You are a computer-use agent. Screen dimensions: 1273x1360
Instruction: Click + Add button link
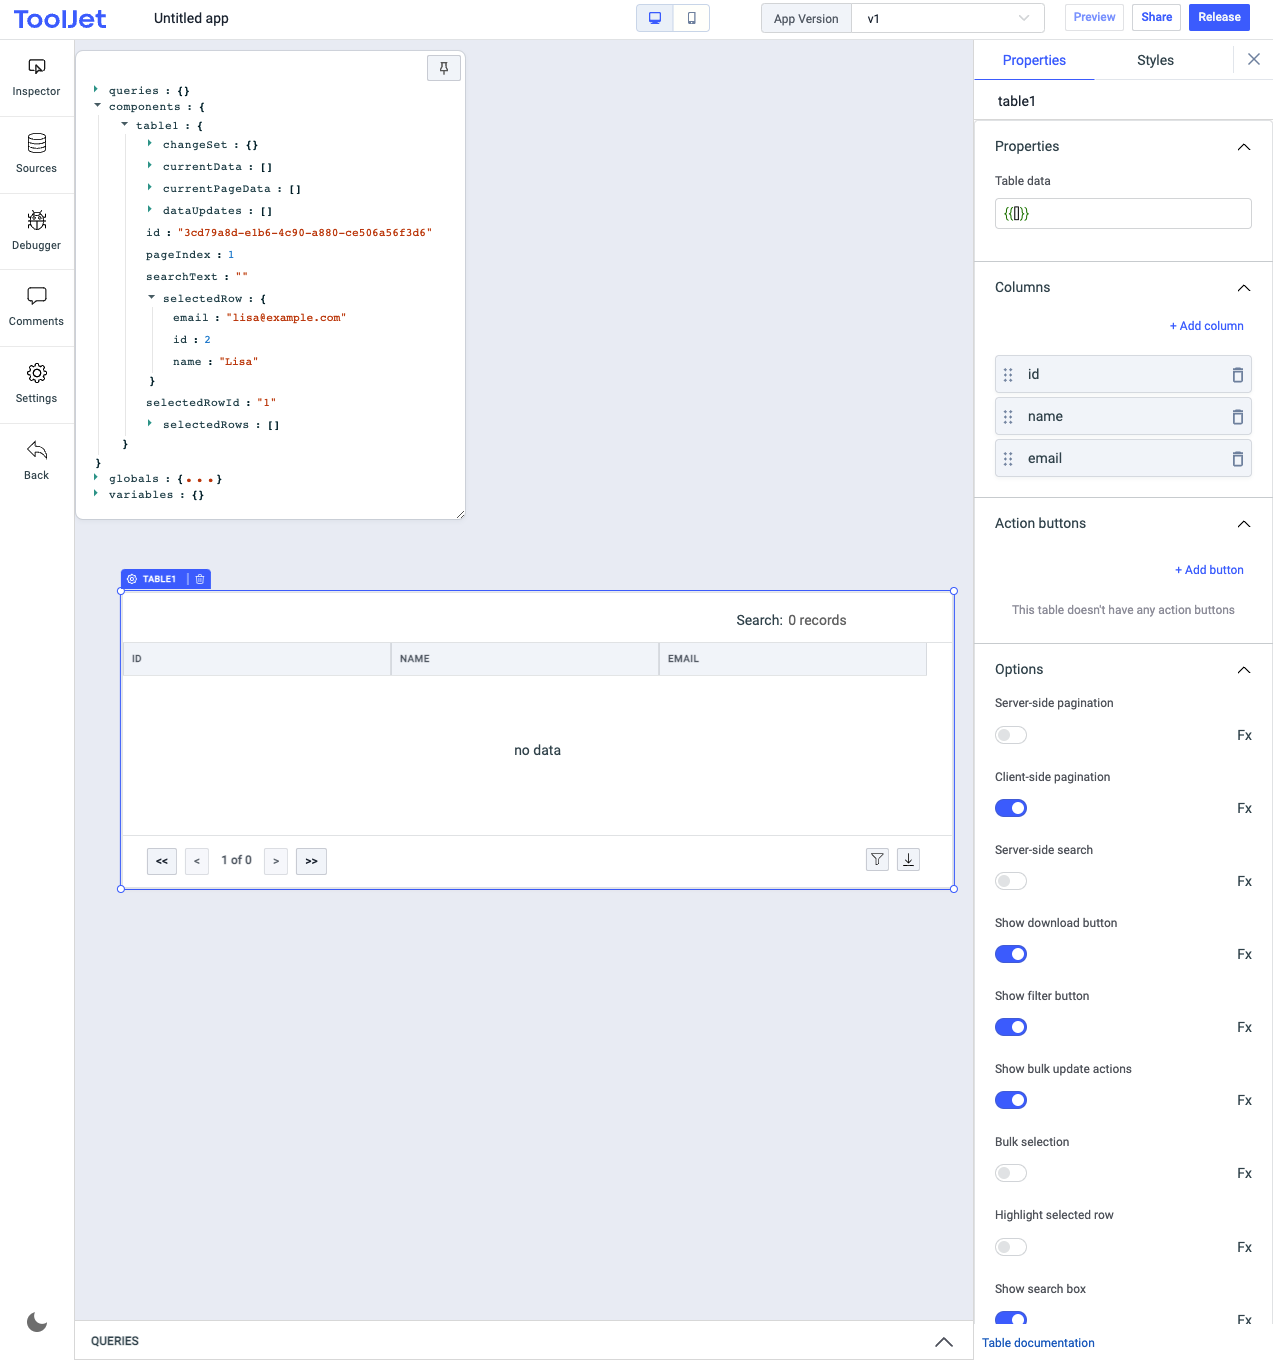(x=1209, y=570)
